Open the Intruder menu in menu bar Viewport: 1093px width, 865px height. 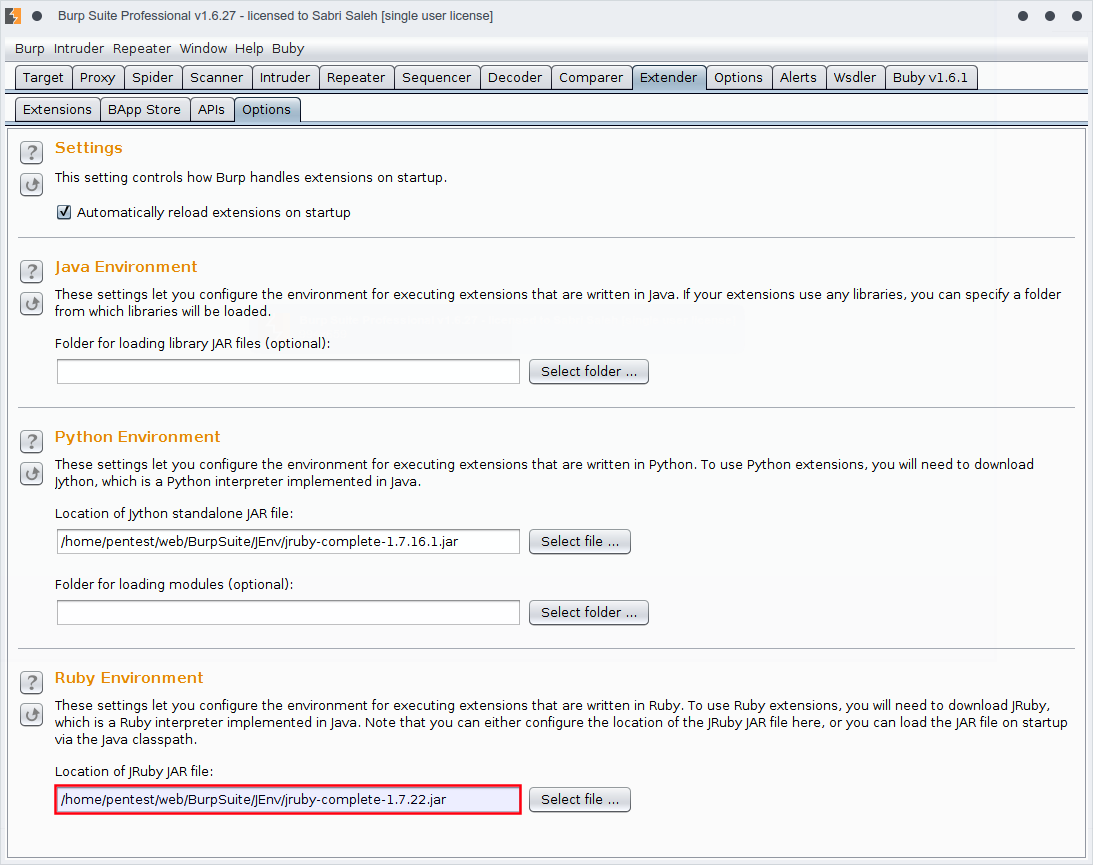(x=78, y=48)
